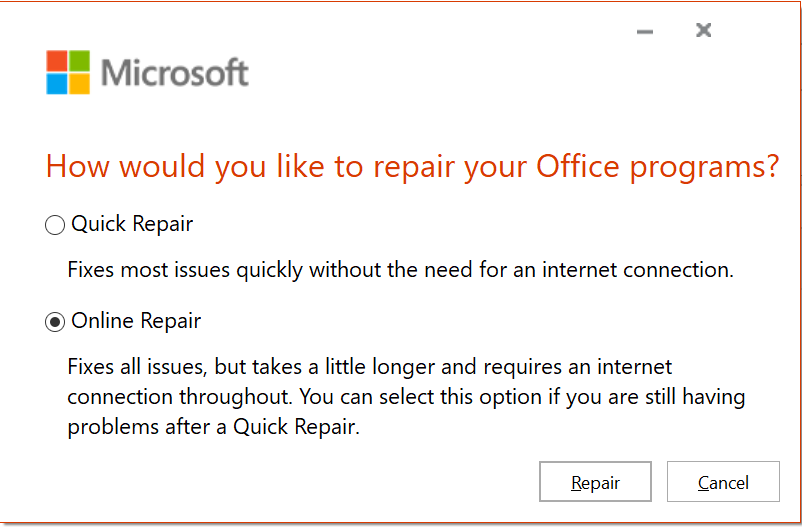The image size is (802, 527).
Task: Minimize the Office repair dialog
Action: click(x=645, y=32)
